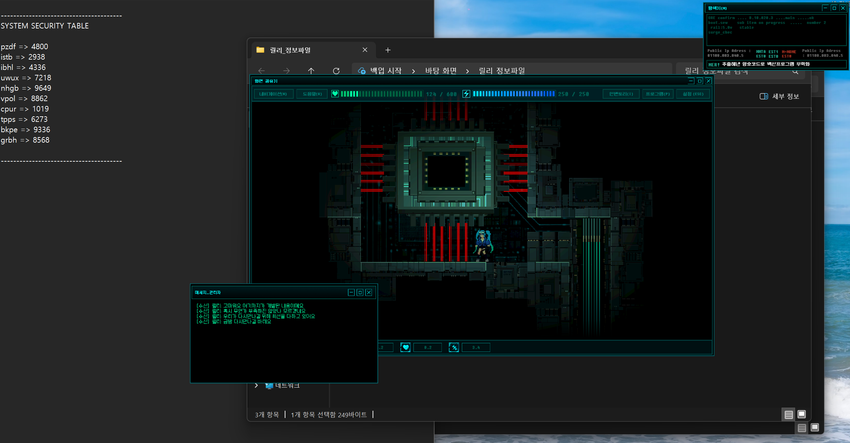Click the bottom hint message line in terminal
Image resolution: width=850 pixels, height=443 pixels.
coord(776,64)
